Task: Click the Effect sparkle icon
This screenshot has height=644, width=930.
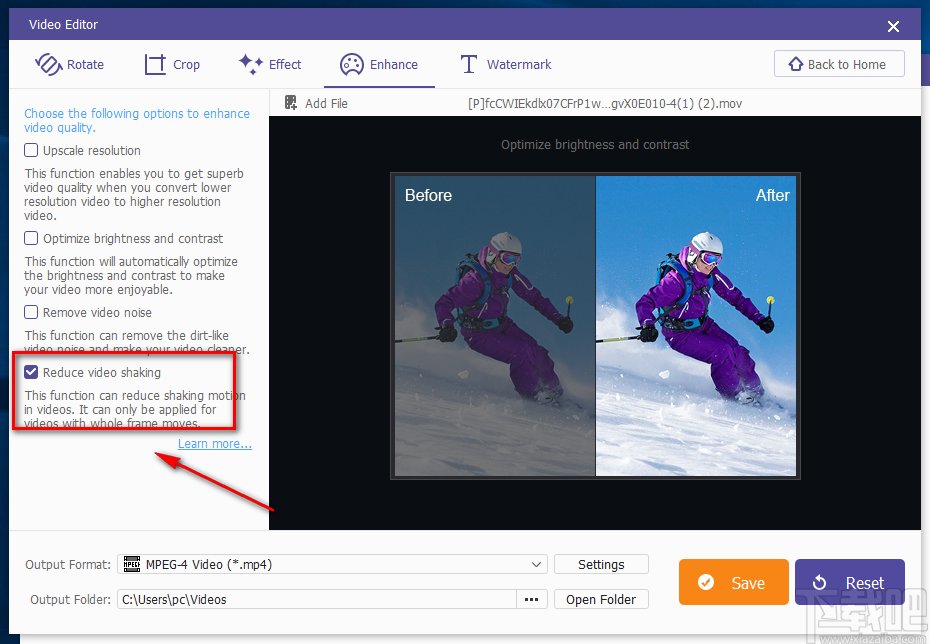Action: coord(250,63)
